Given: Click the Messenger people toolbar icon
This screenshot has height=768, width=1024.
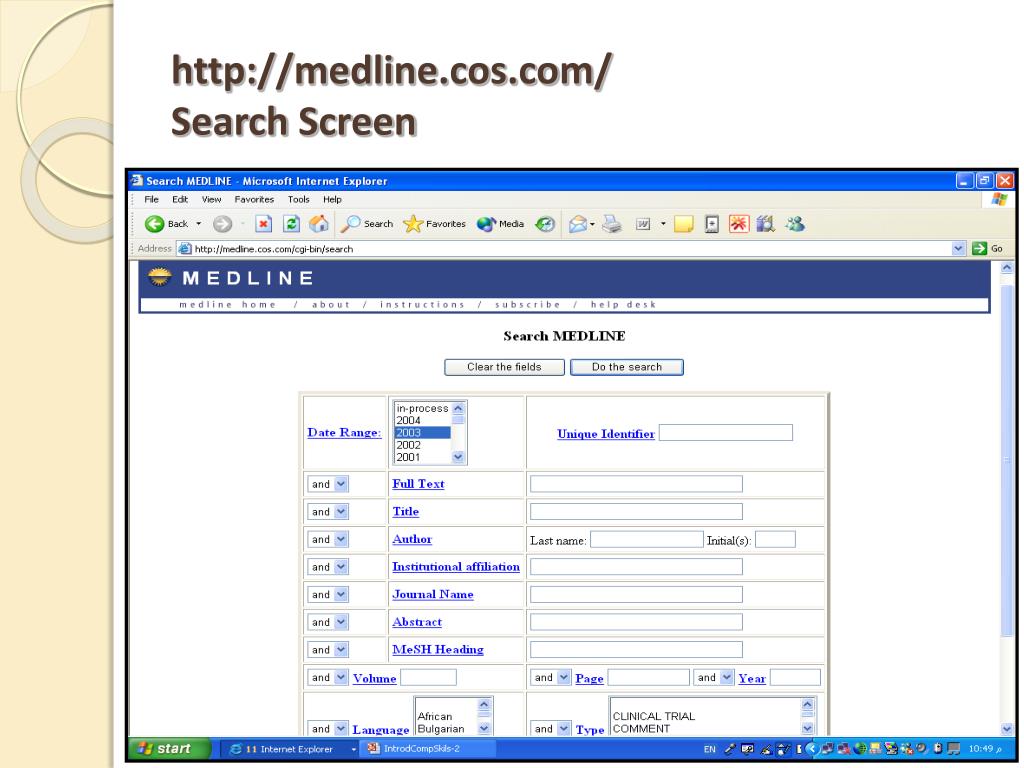Looking at the screenshot, I should (x=795, y=224).
